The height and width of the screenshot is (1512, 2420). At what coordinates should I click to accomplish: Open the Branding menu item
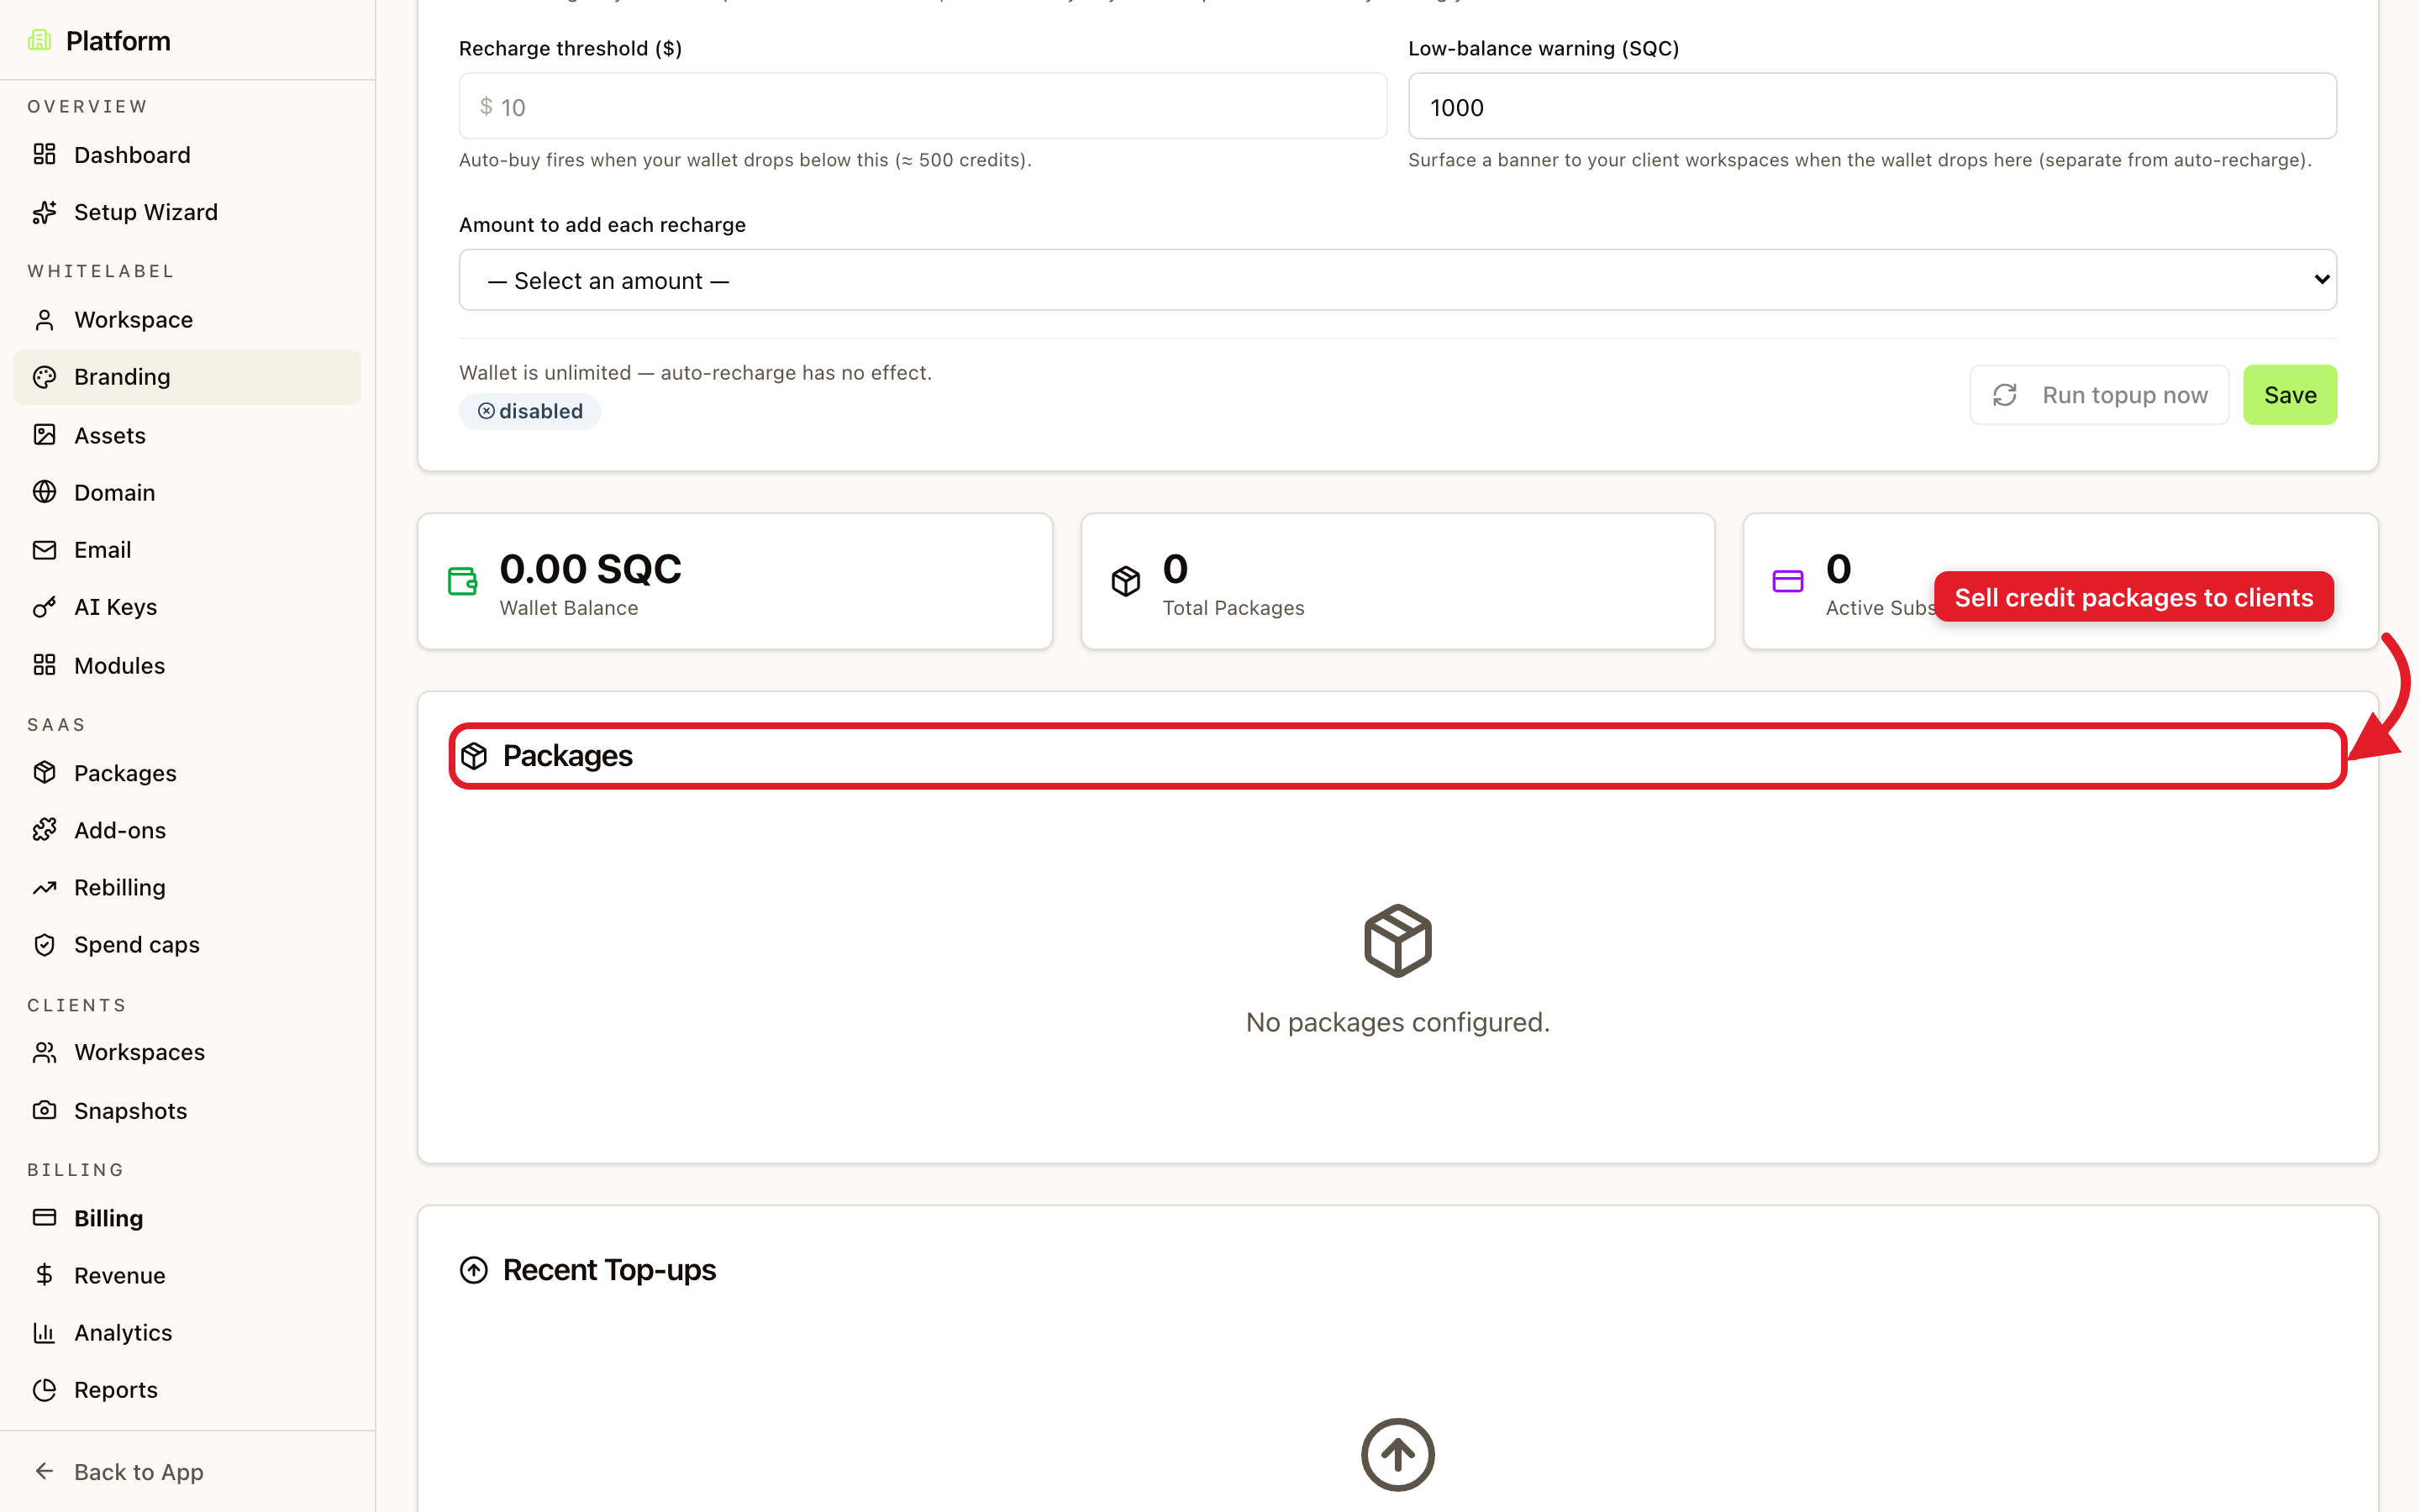(x=187, y=377)
